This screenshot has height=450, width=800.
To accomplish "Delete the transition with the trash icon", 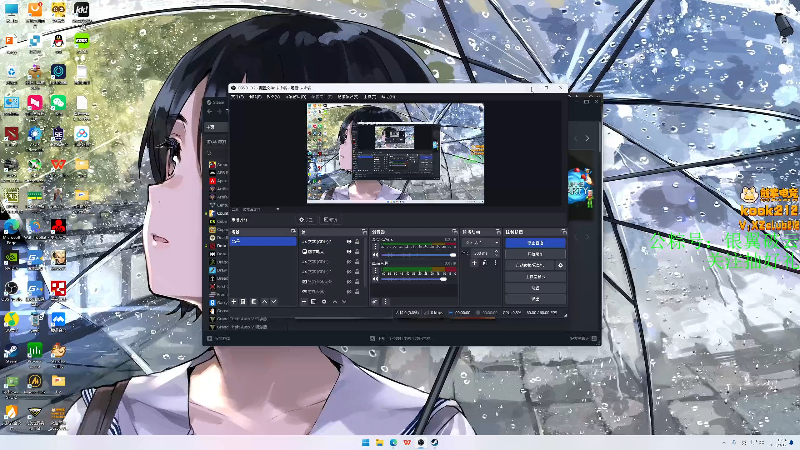I will coord(484,263).
